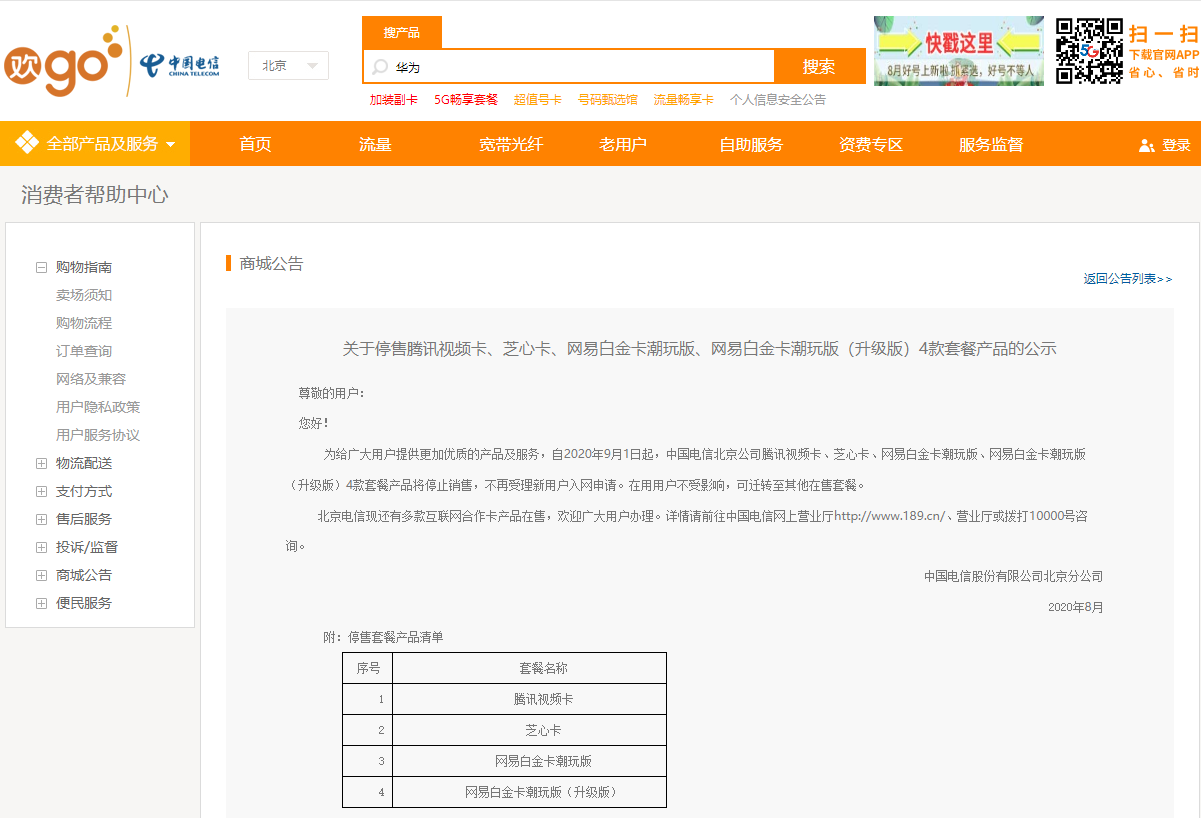This screenshot has height=818, width=1201.
Task: Go to the 自助服务 navigation item
Action: tap(751, 144)
